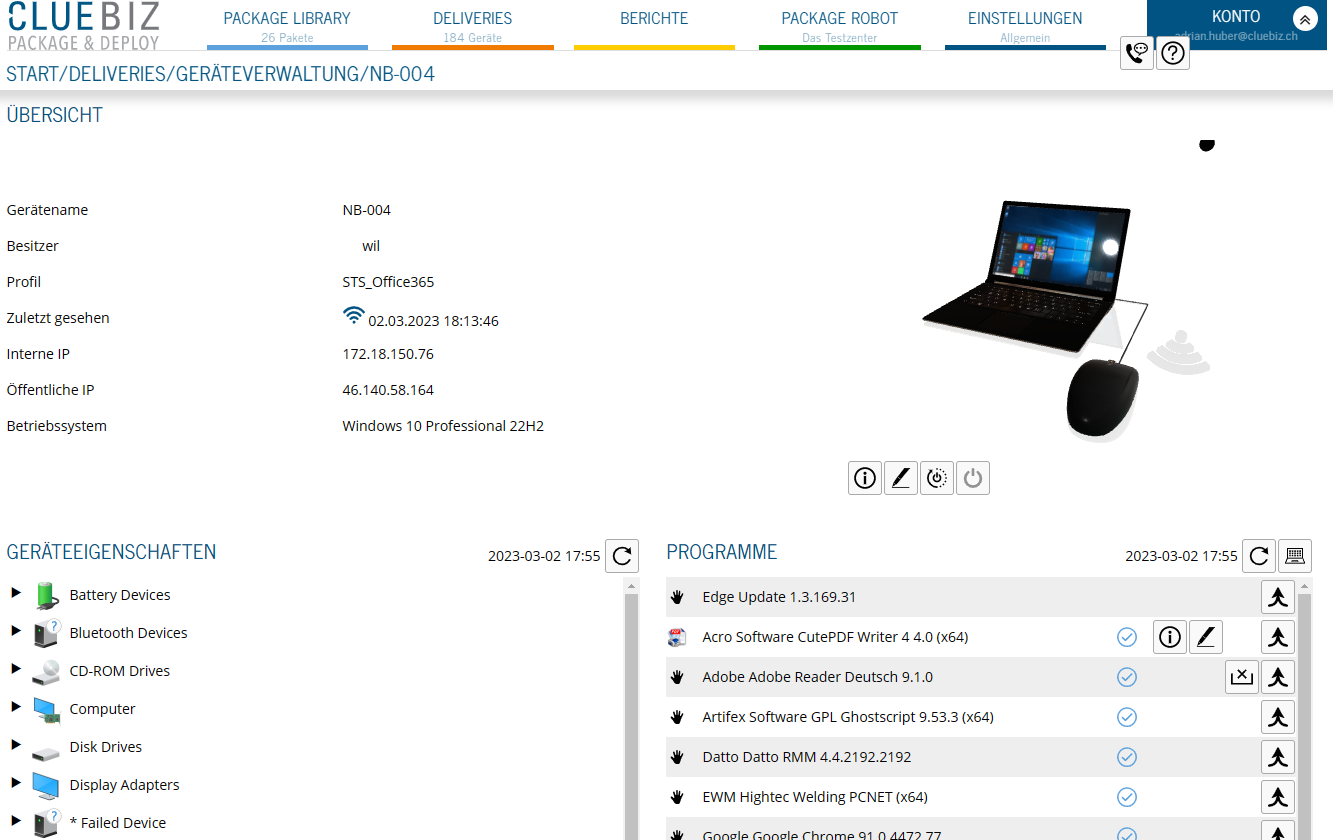
Task: Click the upgrade arrow for GPL Ghostscript
Action: pos(1278,717)
